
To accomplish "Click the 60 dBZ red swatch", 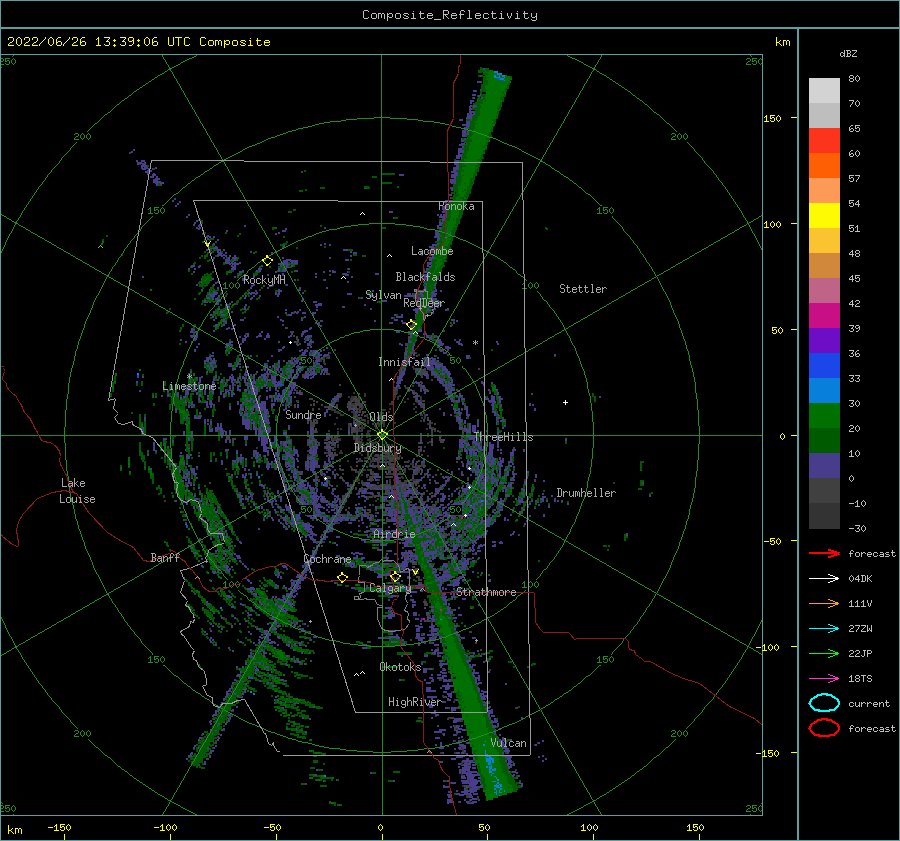I will pos(824,141).
